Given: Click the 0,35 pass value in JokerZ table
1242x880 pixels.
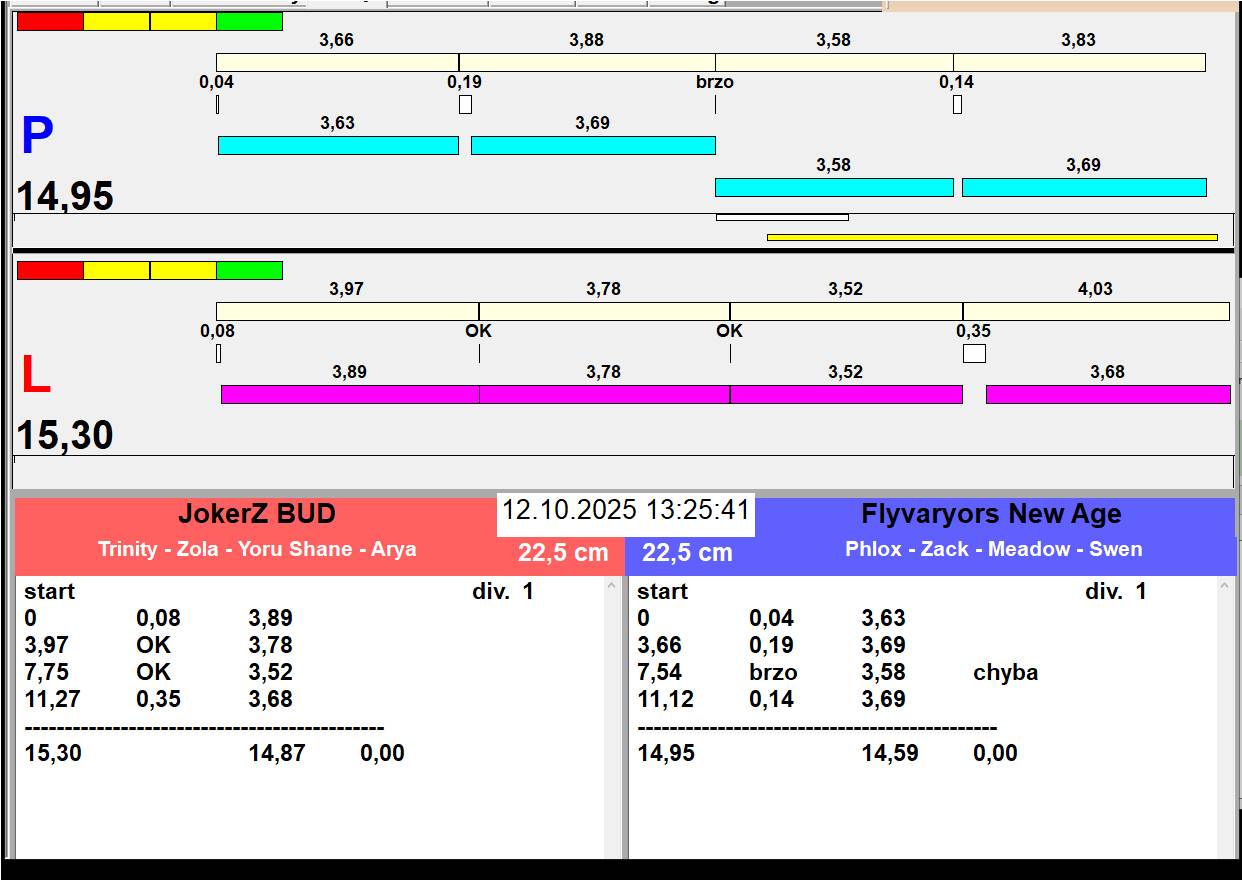Looking at the screenshot, I should coord(158,699).
